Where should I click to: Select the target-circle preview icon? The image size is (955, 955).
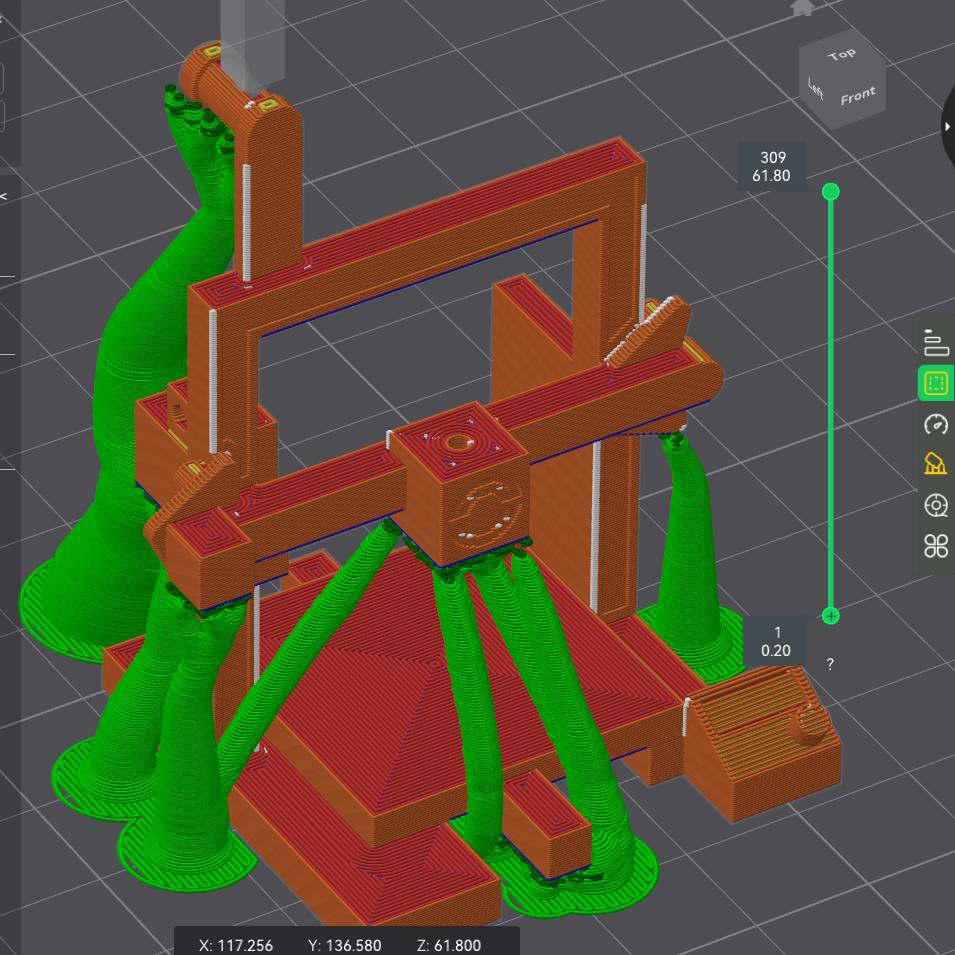coord(936,506)
